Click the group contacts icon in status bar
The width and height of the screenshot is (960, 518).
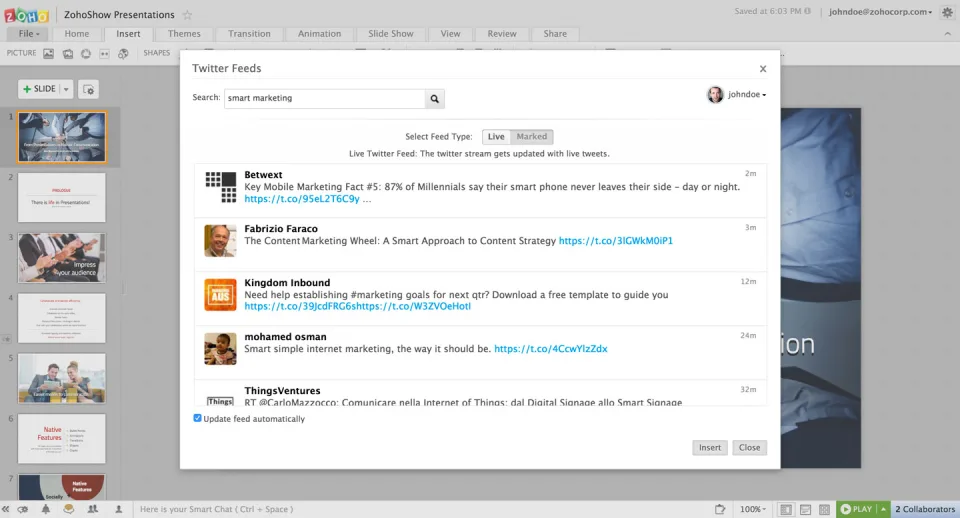(92, 509)
